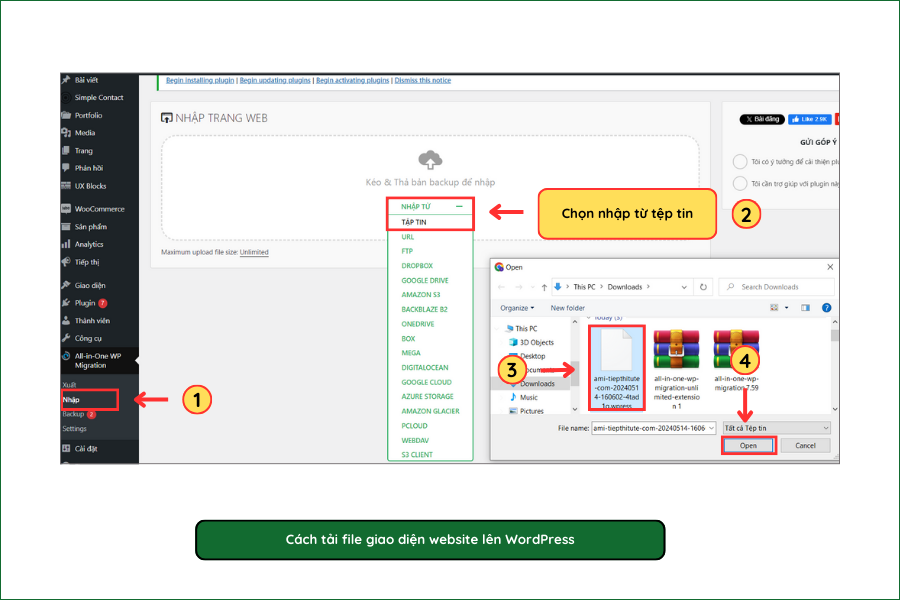This screenshot has width=900, height=600.
Task: Choose URL from the import list
Action: pyautogui.click(x=408, y=237)
